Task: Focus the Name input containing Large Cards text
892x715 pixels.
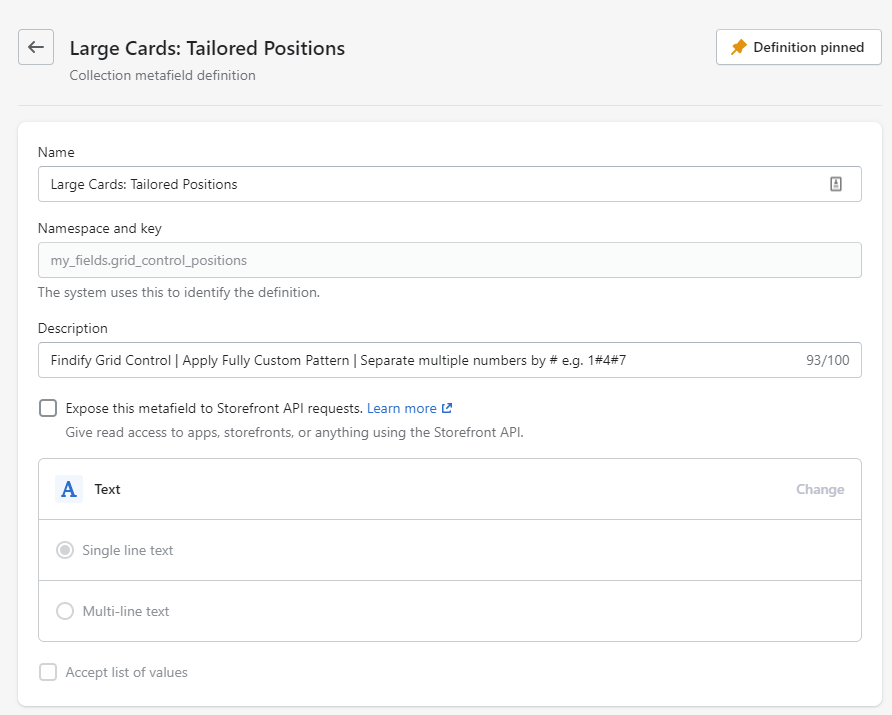Action: tap(400, 183)
